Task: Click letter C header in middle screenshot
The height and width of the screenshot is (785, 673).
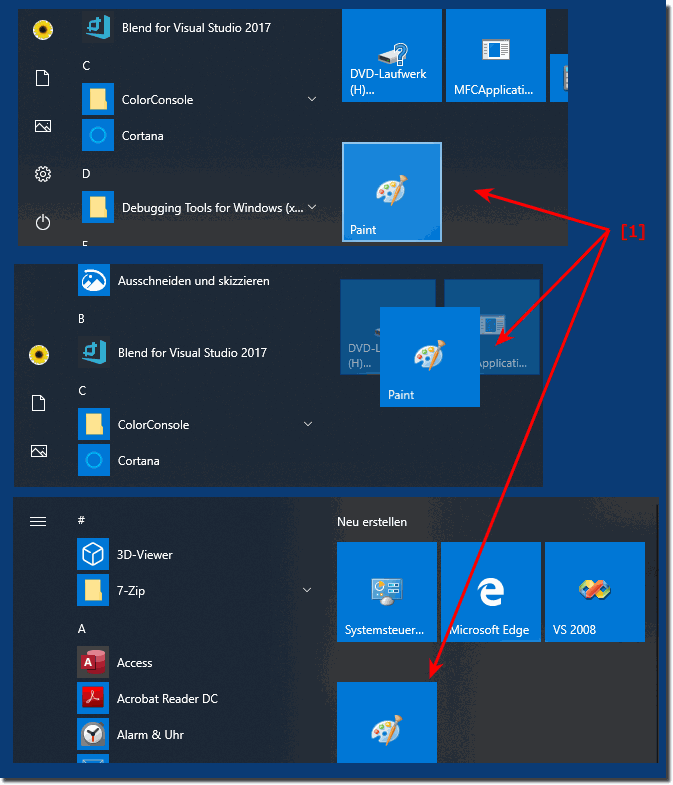Action: (82, 391)
